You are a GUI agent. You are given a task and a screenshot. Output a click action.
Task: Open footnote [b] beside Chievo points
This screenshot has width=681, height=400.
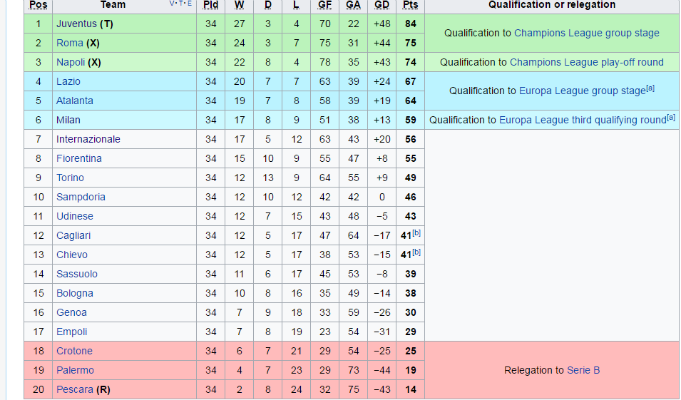(417, 252)
